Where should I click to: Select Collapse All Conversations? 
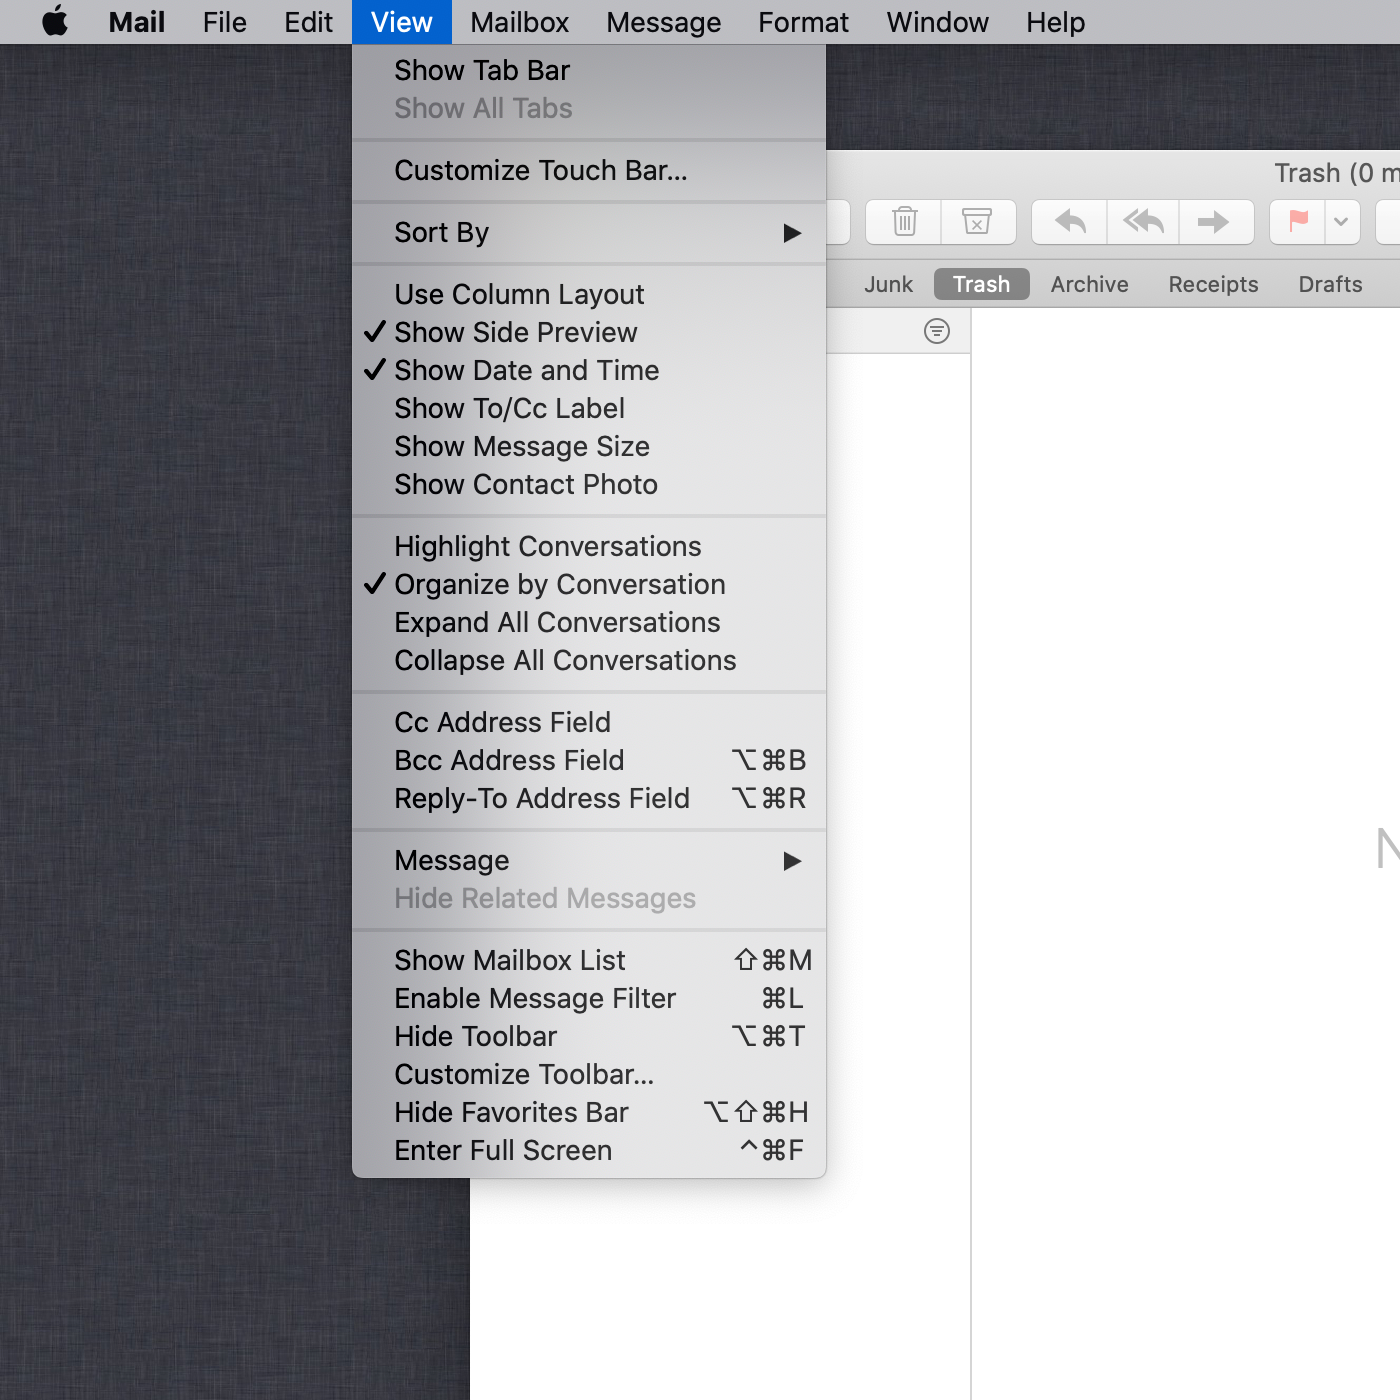(x=589, y=660)
